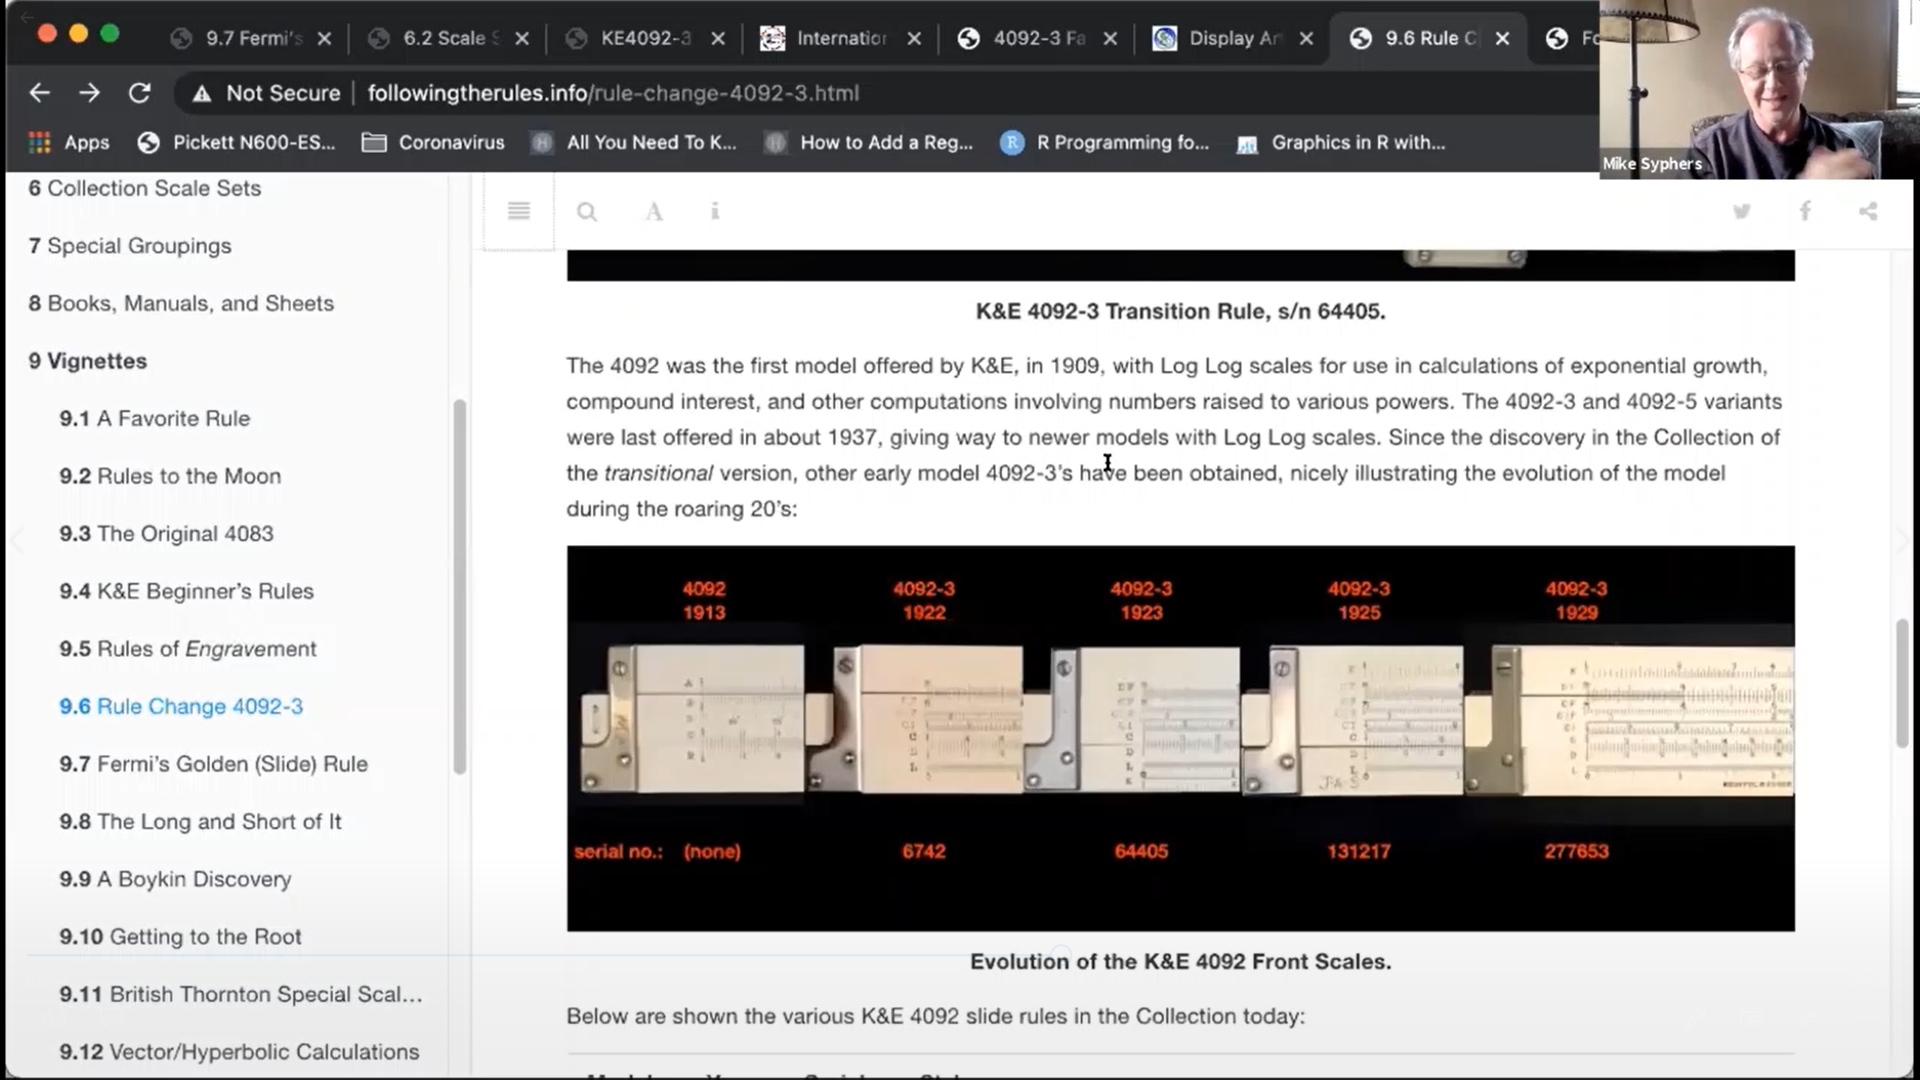Open section 9.8 The Long and Short of It
Screen dimensions: 1920x1080
coord(200,822)
